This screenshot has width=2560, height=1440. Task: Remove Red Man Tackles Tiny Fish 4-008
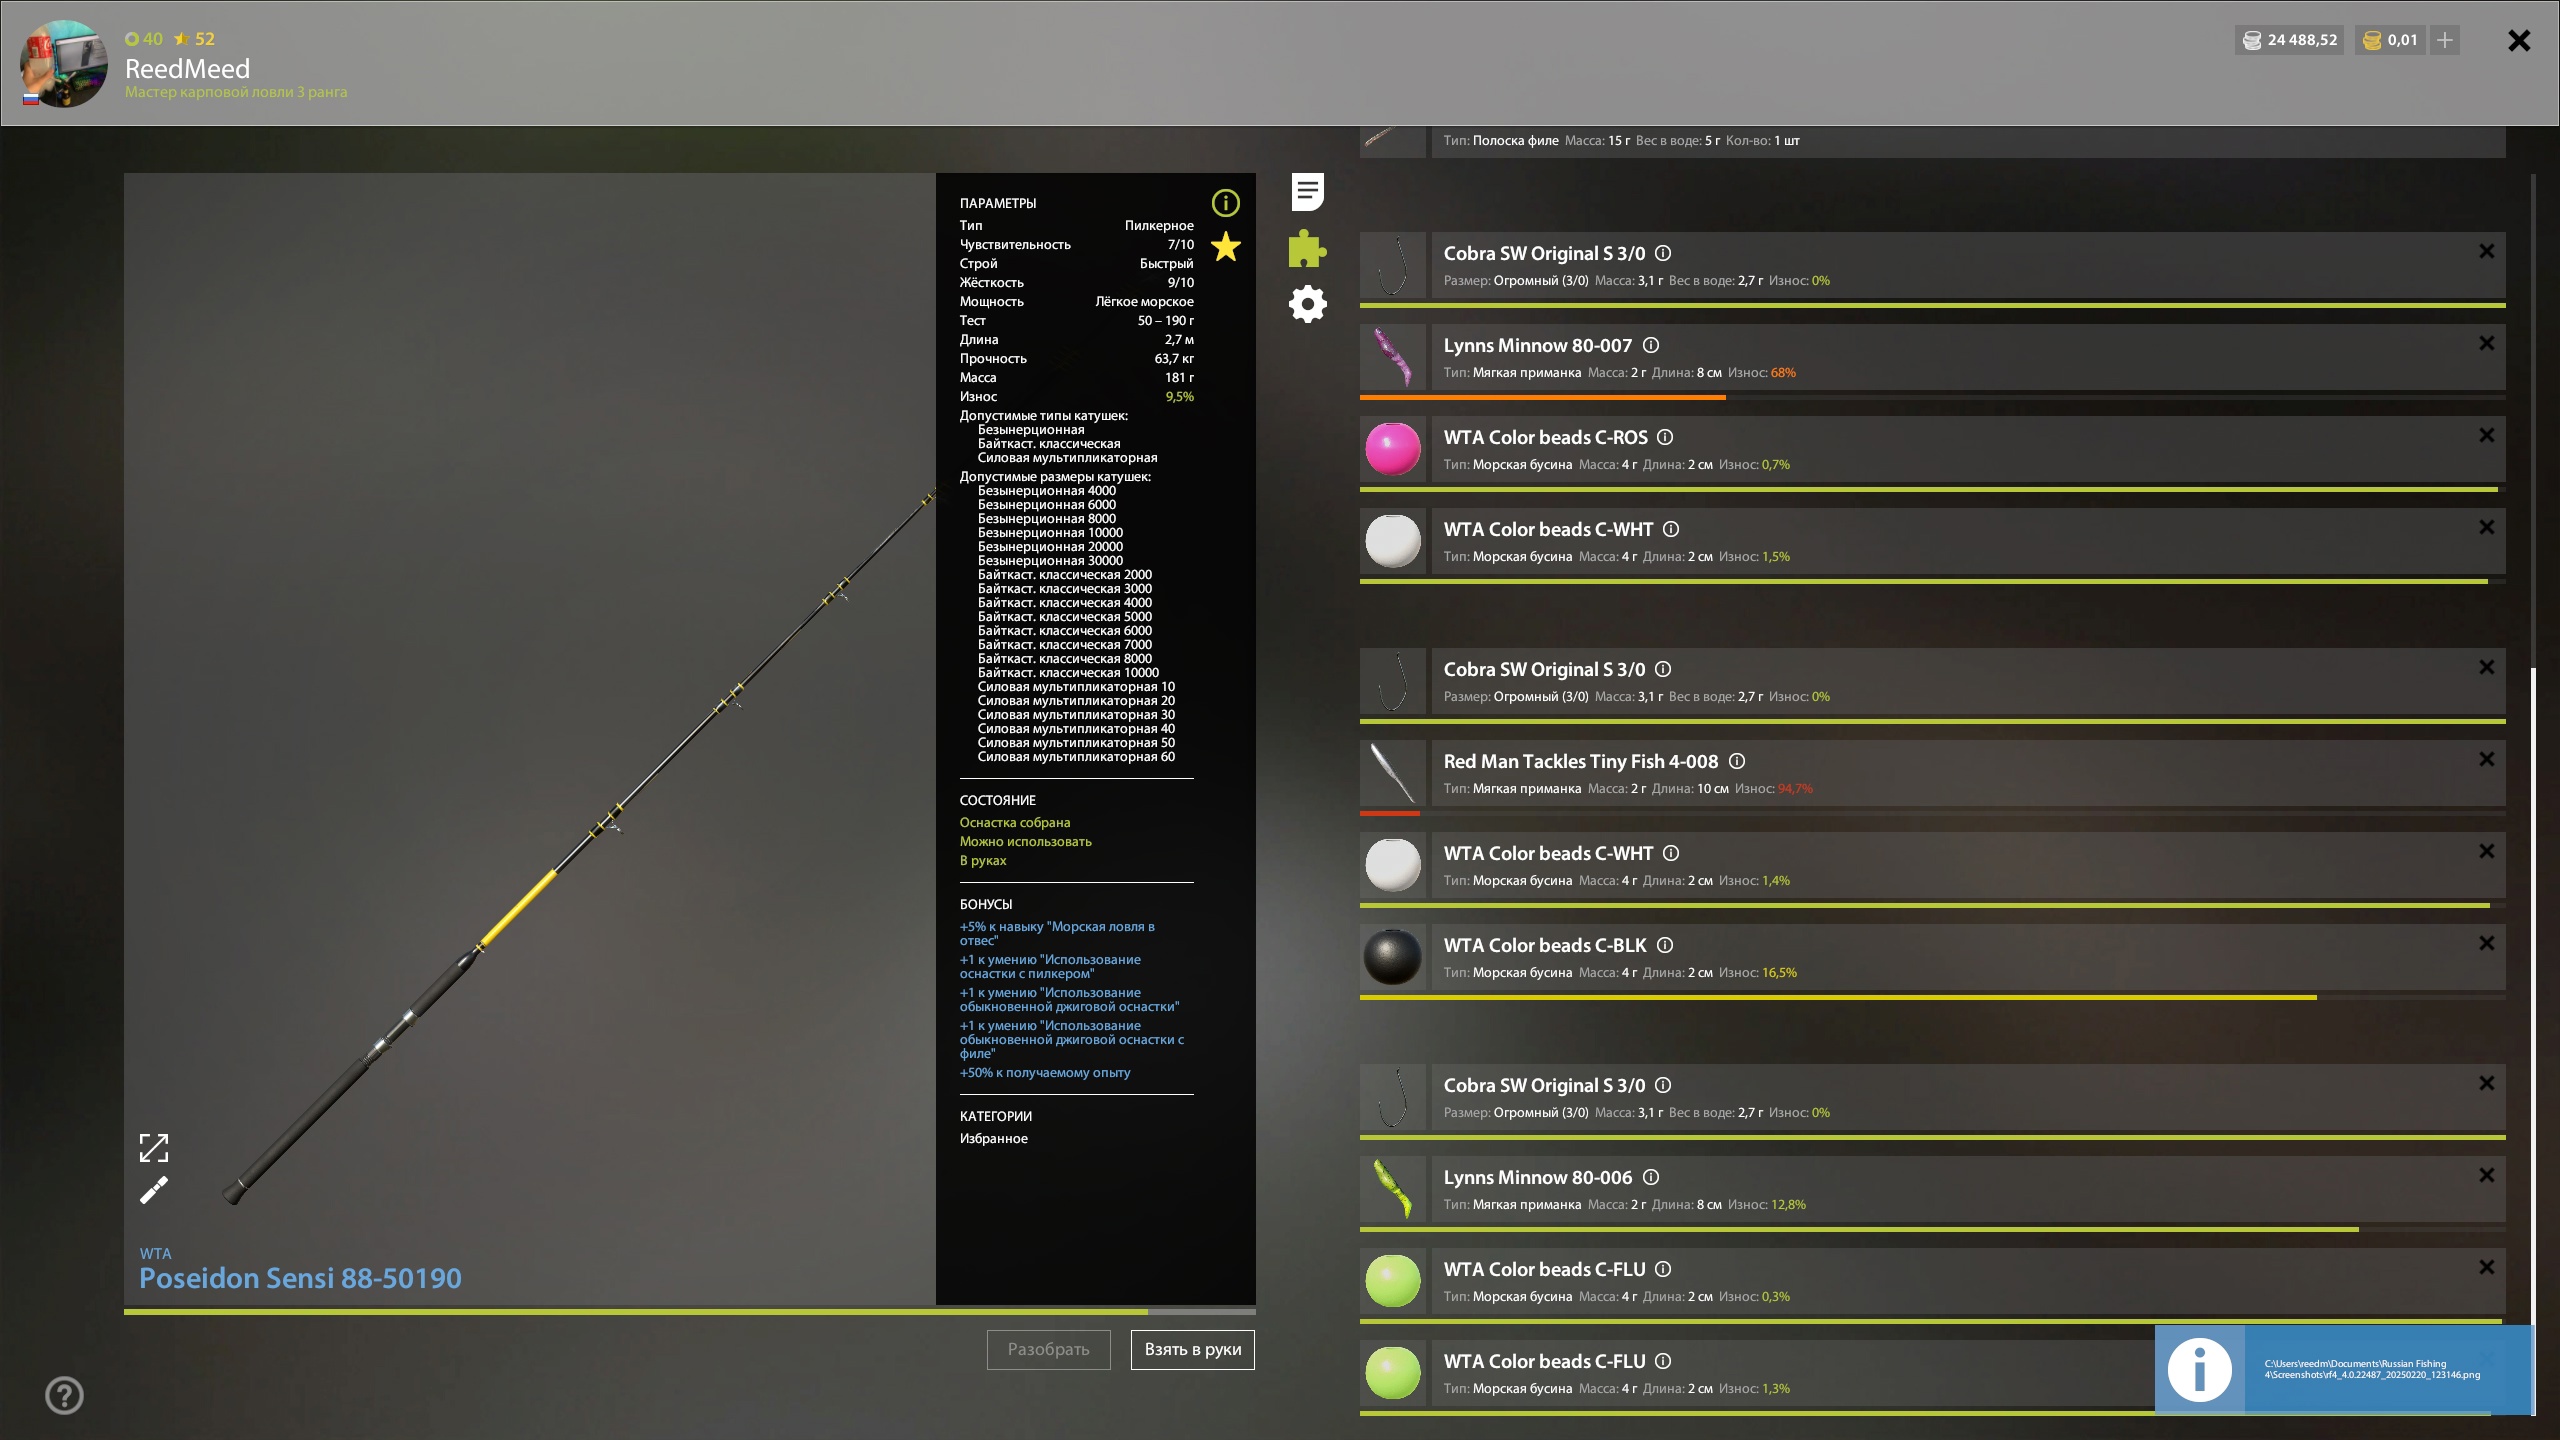pyautogui.click(x=2487, y=760)
